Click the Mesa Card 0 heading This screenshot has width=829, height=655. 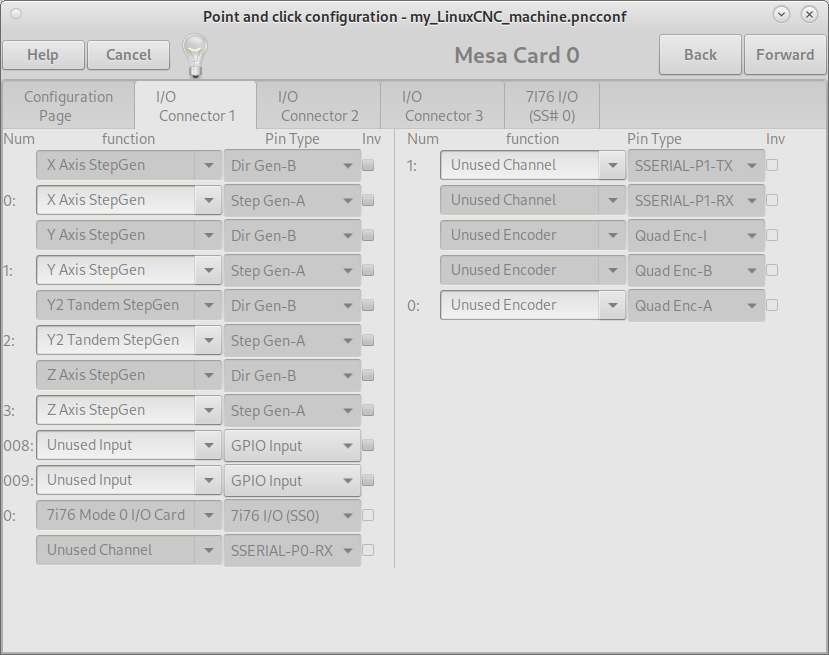(517, 55)
